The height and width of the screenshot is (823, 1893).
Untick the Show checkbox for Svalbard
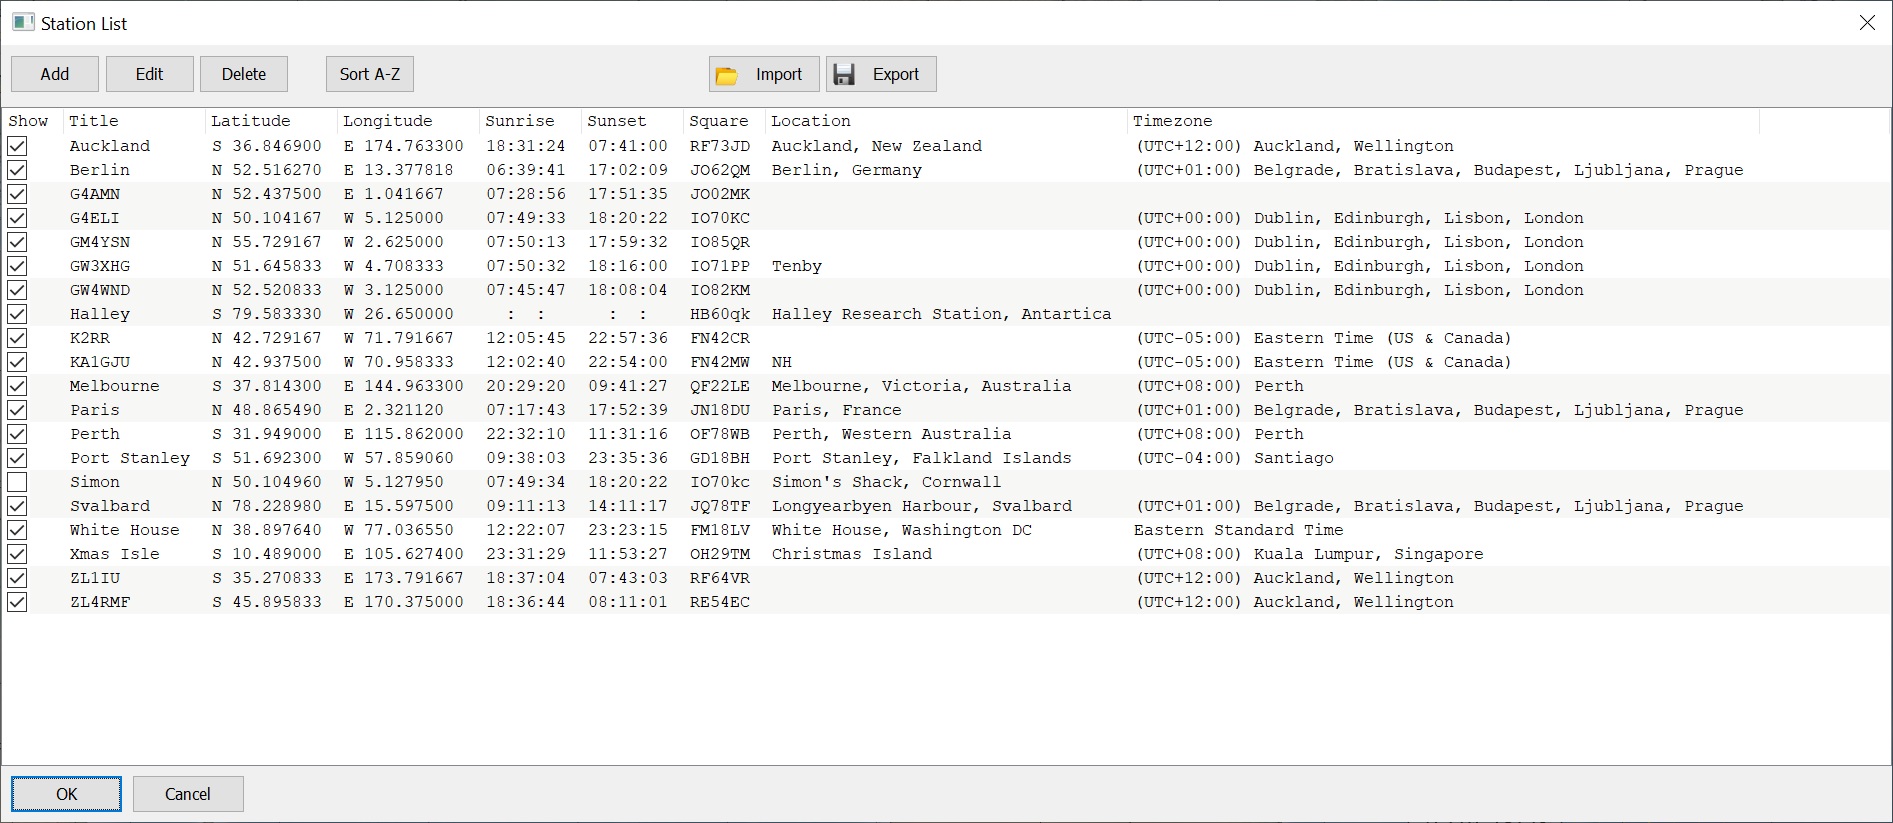click(17, 506)
